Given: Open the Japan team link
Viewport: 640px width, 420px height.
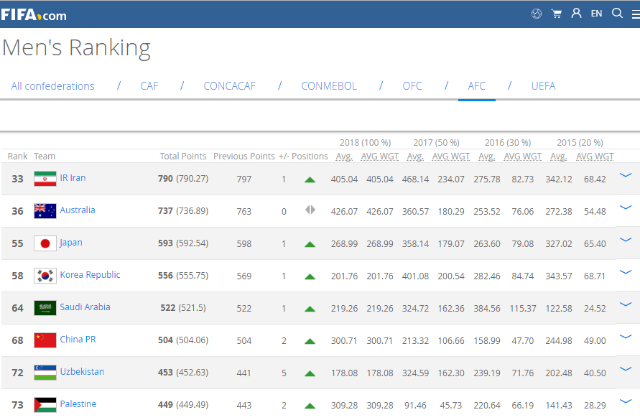Looking at the screenshot, I should coord(71,243).
